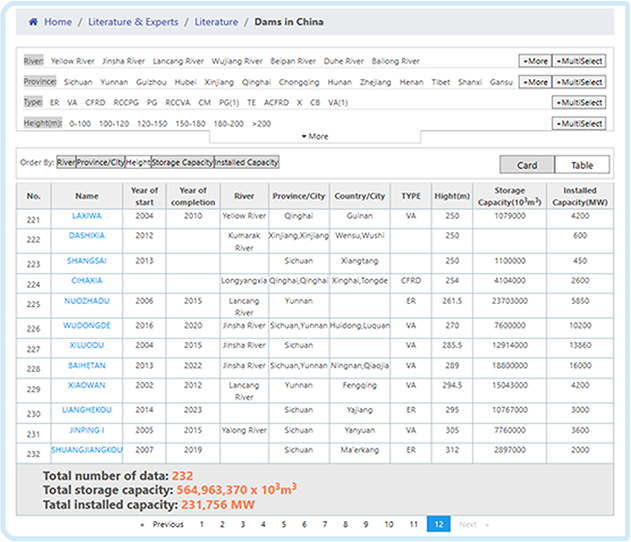Filter by Yellow River
631x542 pixels.
[x=71, y=61]
